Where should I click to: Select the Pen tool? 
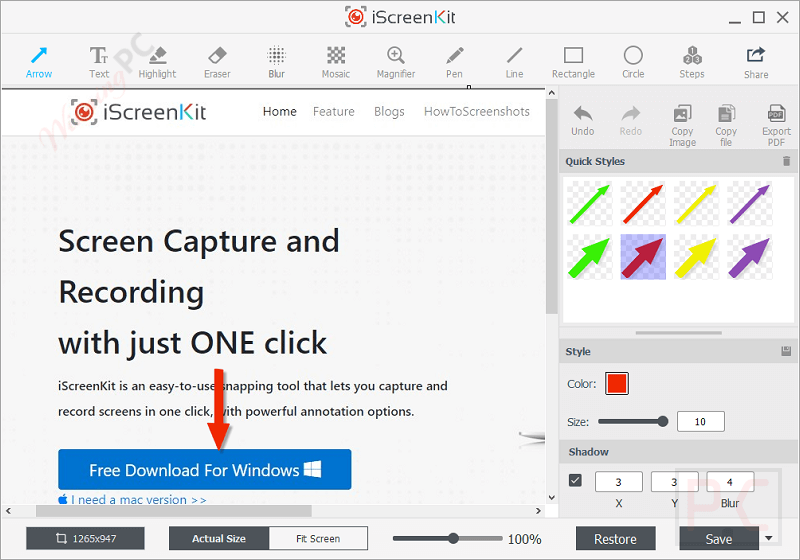(454, 63)
